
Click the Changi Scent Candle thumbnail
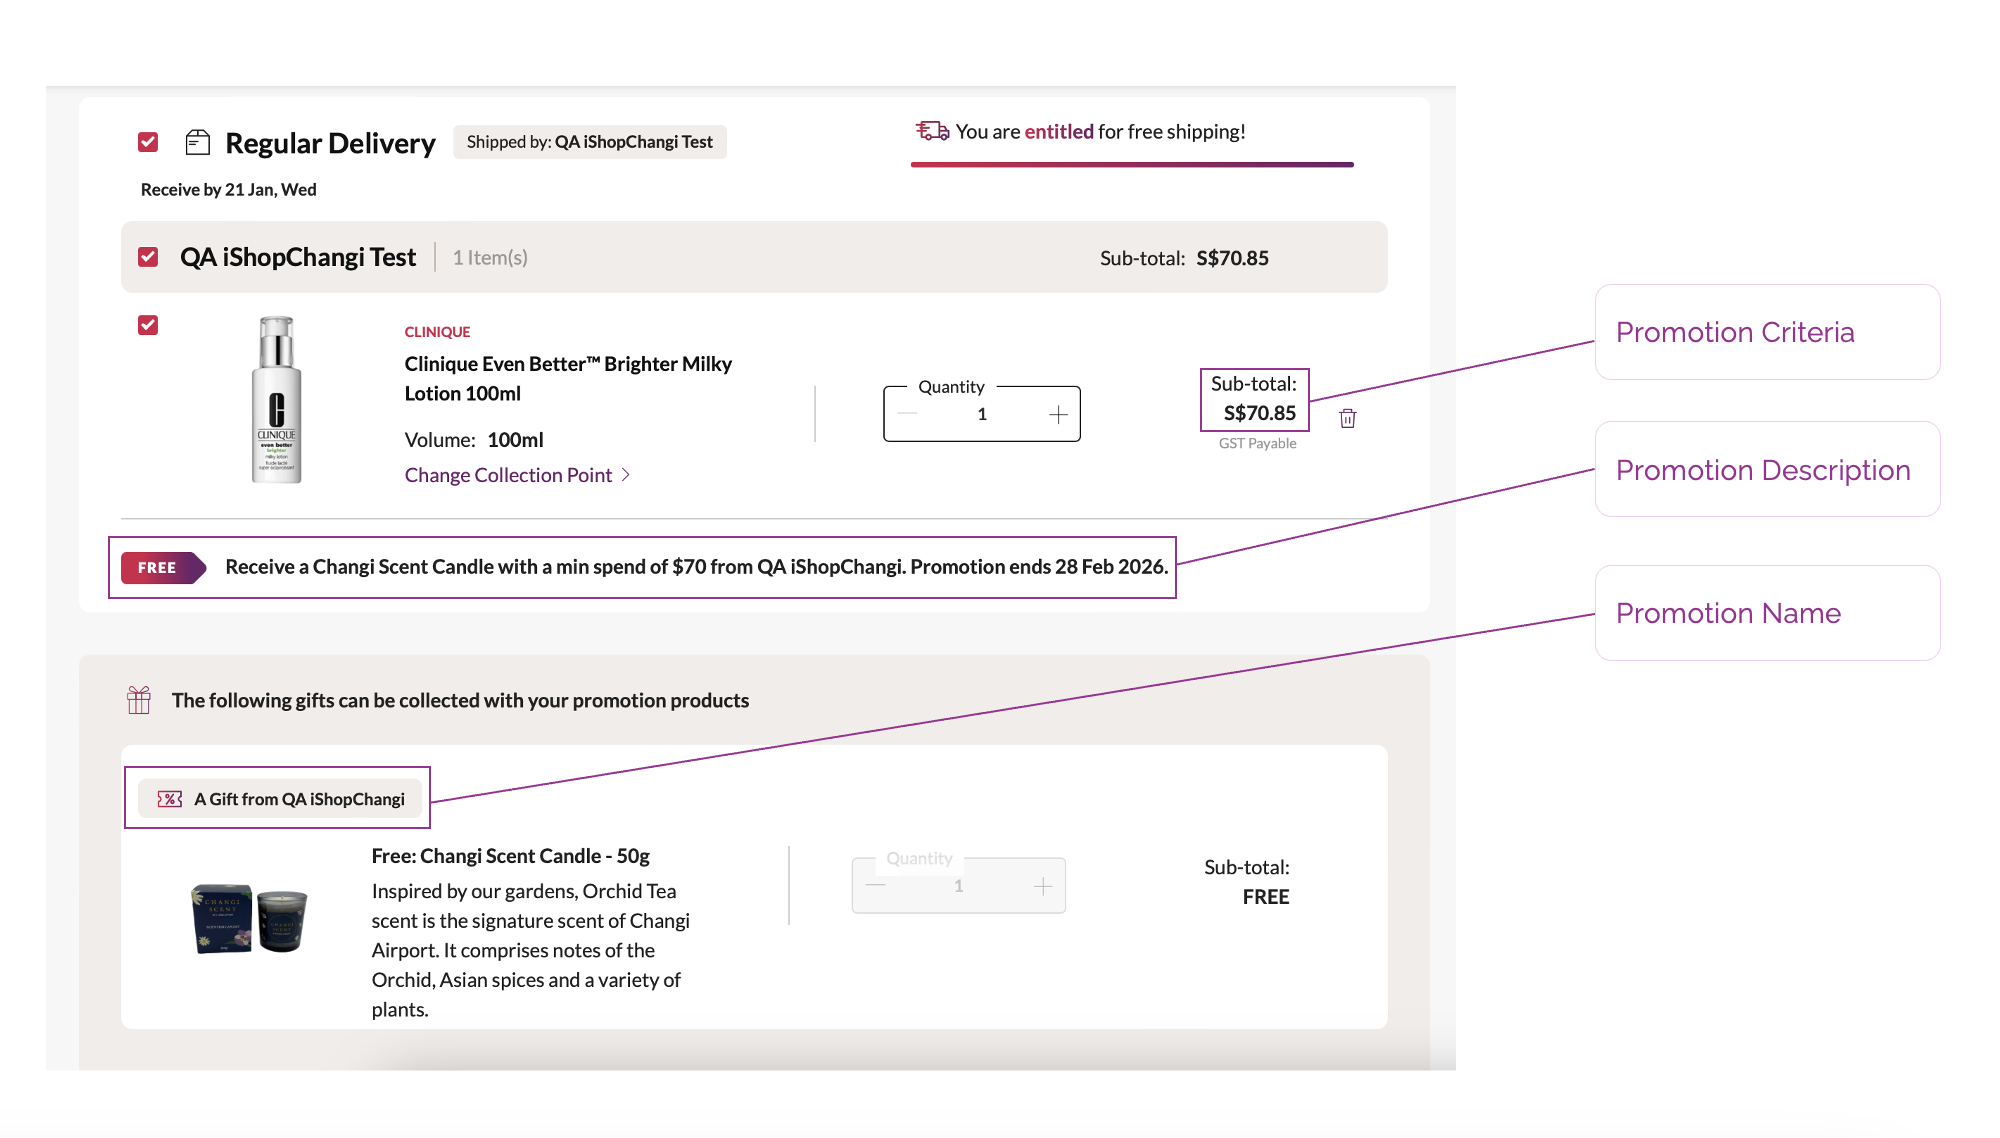[x=250, y=918]
